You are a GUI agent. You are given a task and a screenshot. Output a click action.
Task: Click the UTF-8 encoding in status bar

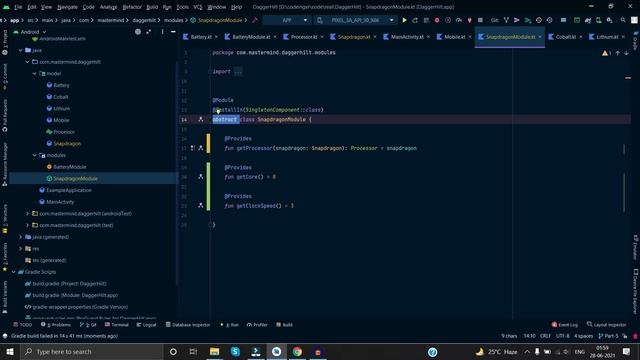point(562,336)
